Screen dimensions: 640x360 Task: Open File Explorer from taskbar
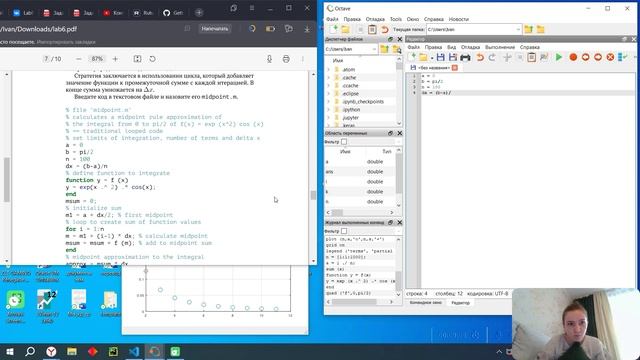[x=72, y=351]
